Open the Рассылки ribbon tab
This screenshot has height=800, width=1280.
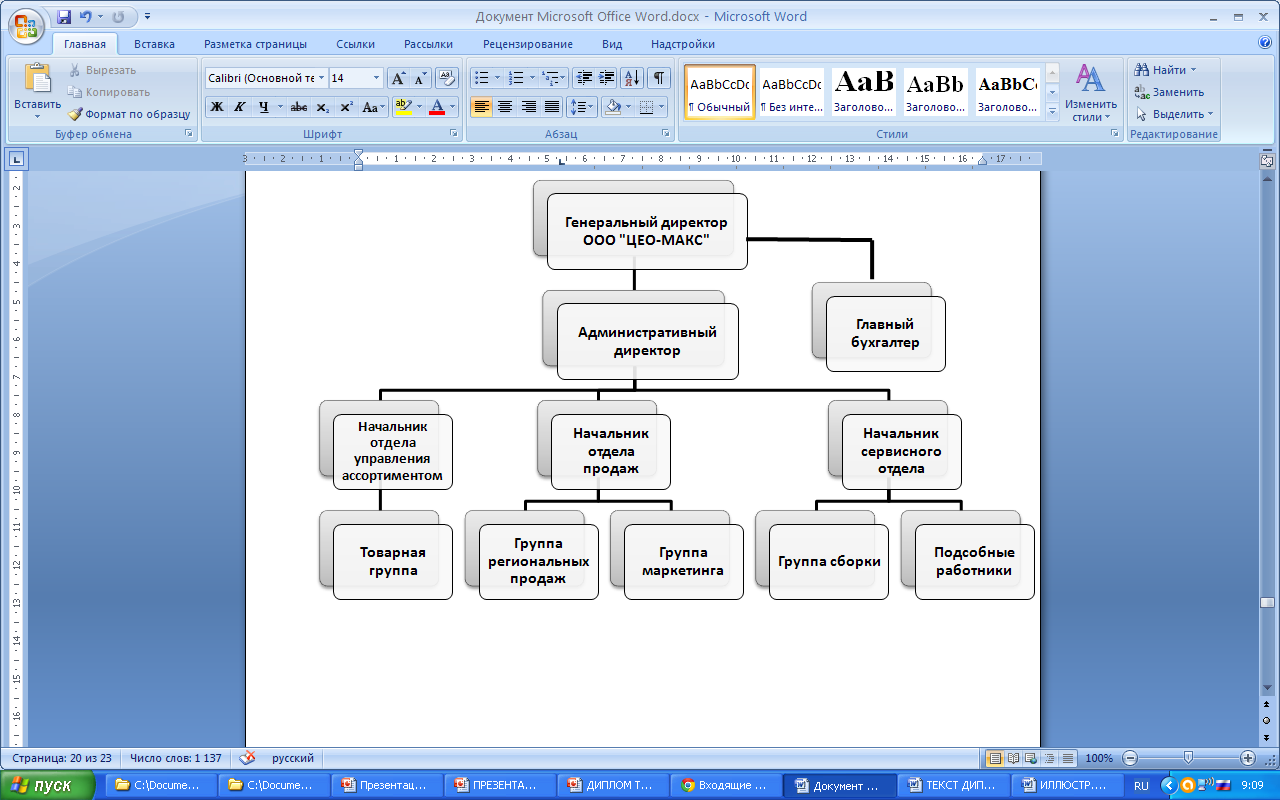point(428,44)
